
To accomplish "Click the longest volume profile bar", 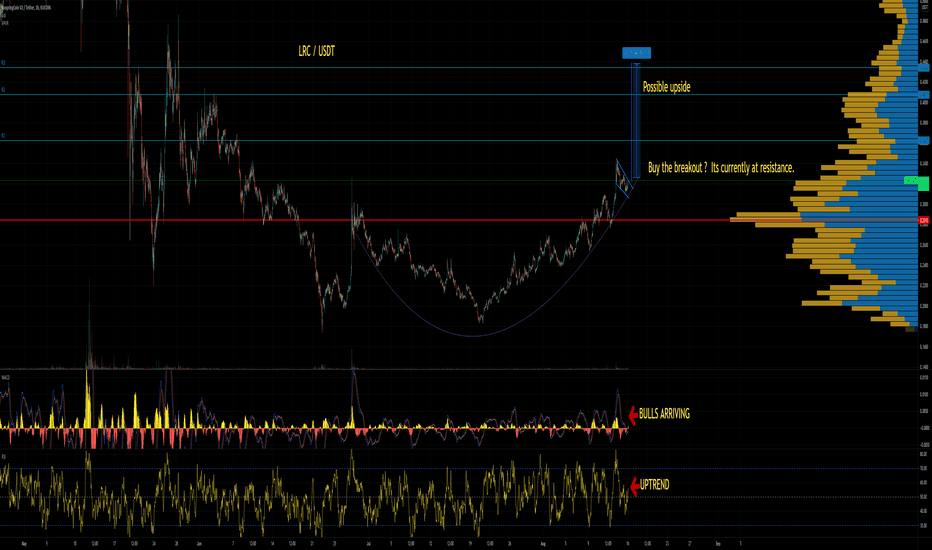I will tap(824, 218).
